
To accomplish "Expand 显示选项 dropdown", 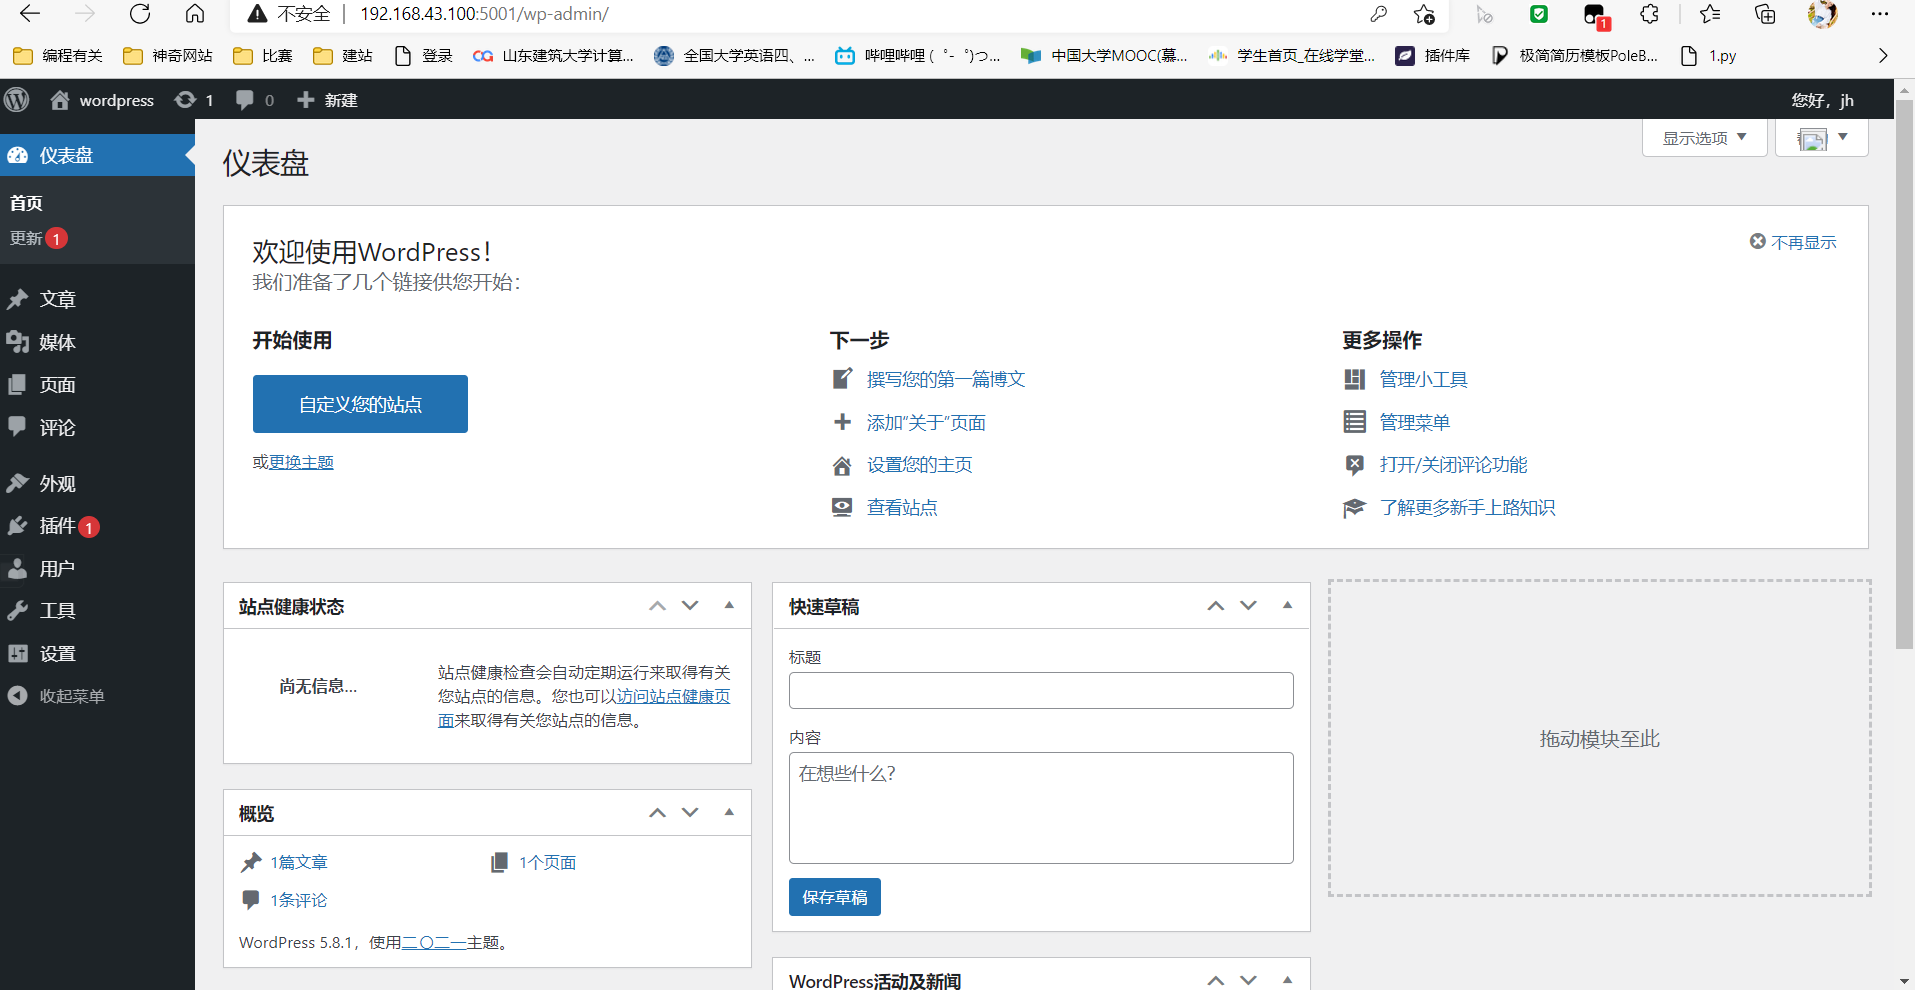I will pos(1704,138).
